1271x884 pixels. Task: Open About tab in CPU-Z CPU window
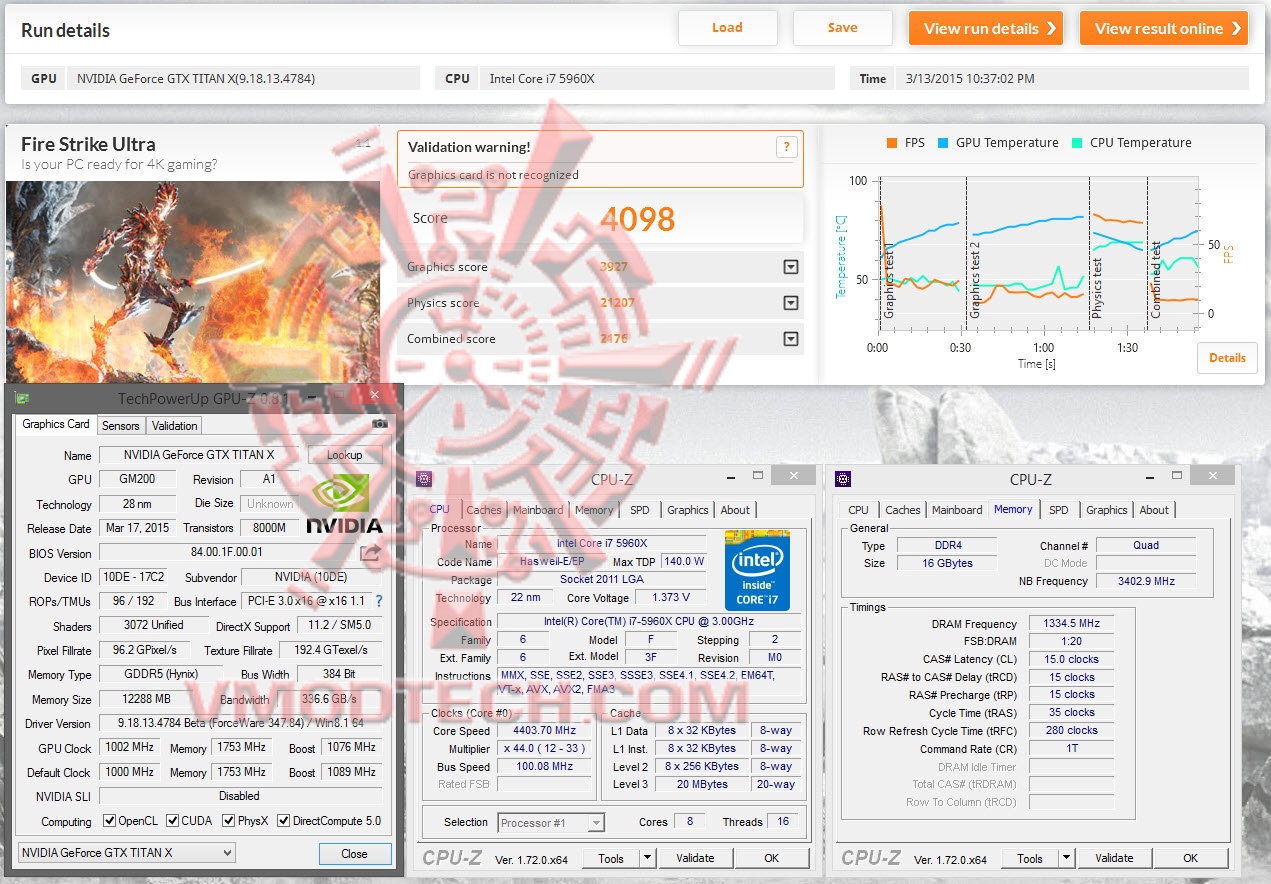pyautogui.click(x=735, y=510)
